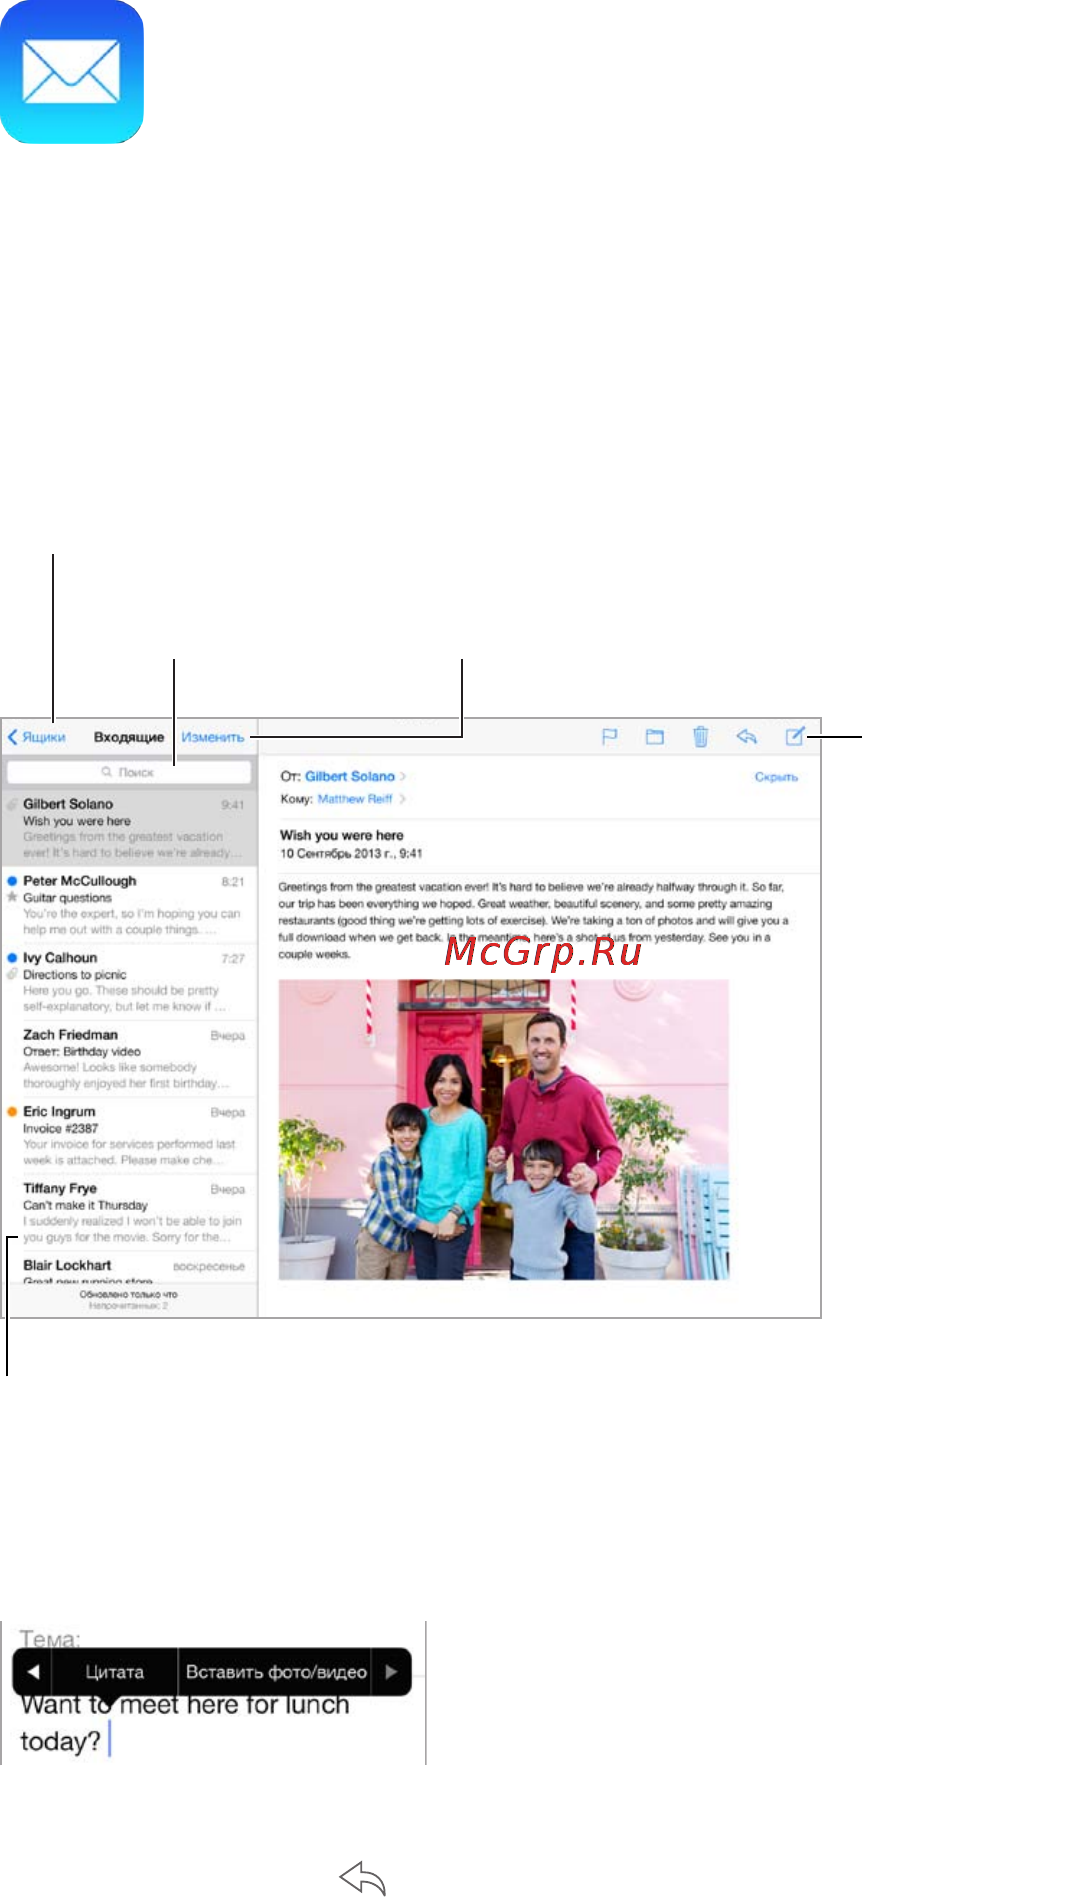The height and width of the screenshot is (1900, 1074).
Task: Choose Вставить фото/видео from the popup
Action: point(276,1671)
